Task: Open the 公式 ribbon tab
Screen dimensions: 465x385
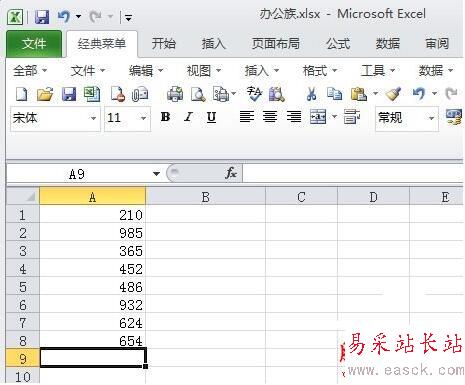Action: coord(338,44)
